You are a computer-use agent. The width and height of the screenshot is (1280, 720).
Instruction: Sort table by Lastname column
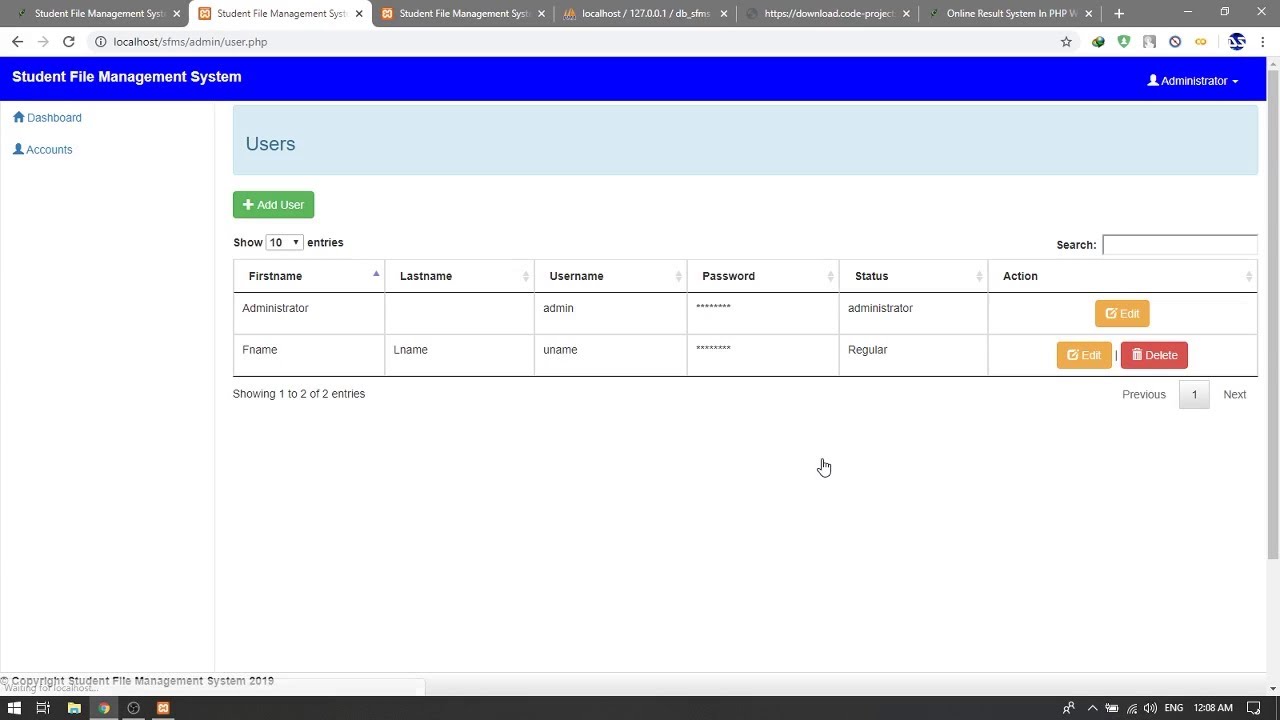[459, 276]
